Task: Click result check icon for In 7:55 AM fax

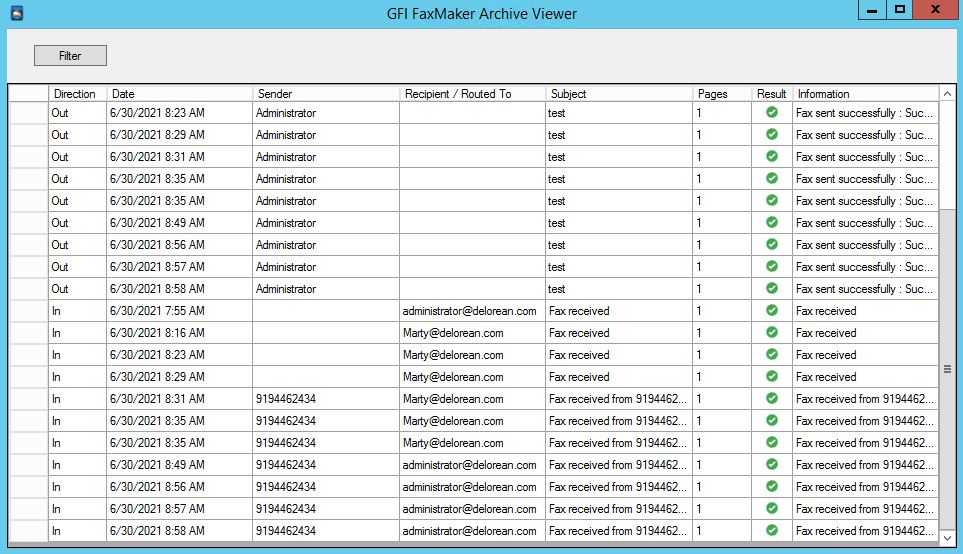Action: point(772,311)
